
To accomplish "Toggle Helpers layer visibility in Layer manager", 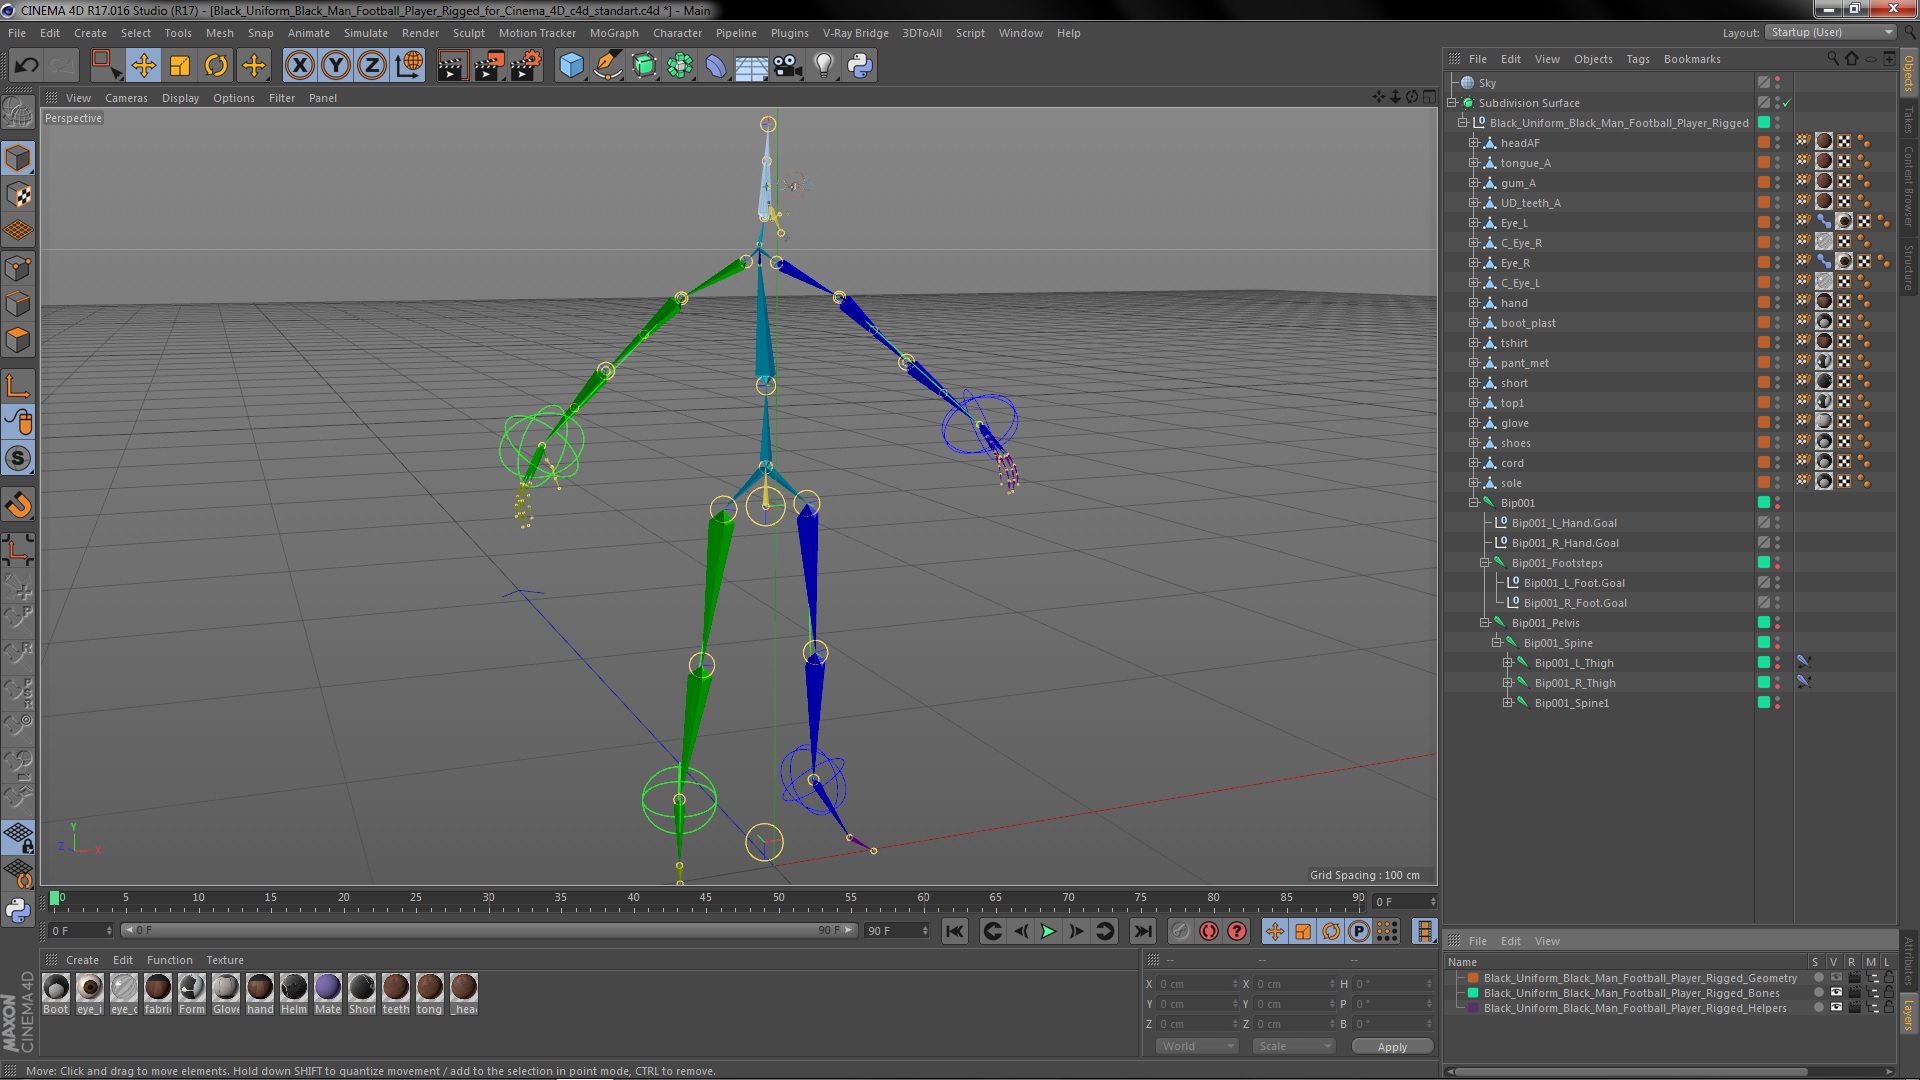I will click(x=1836, y=1008).
